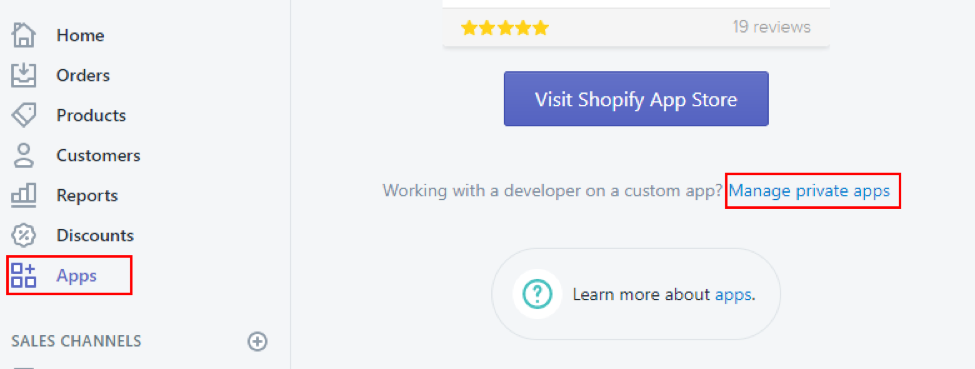
Task: Open the Customers person icon
Action: [x=24, y=156]
